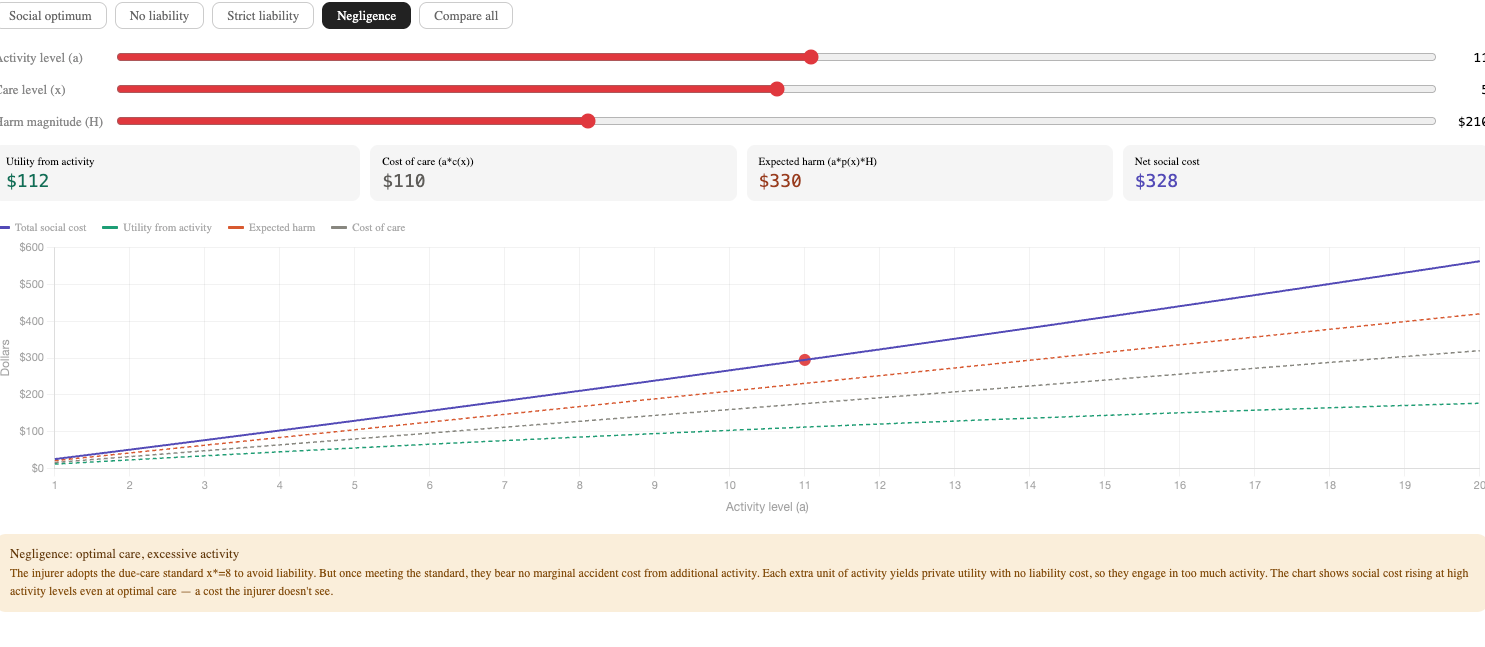Click the $600 y-axis gridline label

[31, 247]
